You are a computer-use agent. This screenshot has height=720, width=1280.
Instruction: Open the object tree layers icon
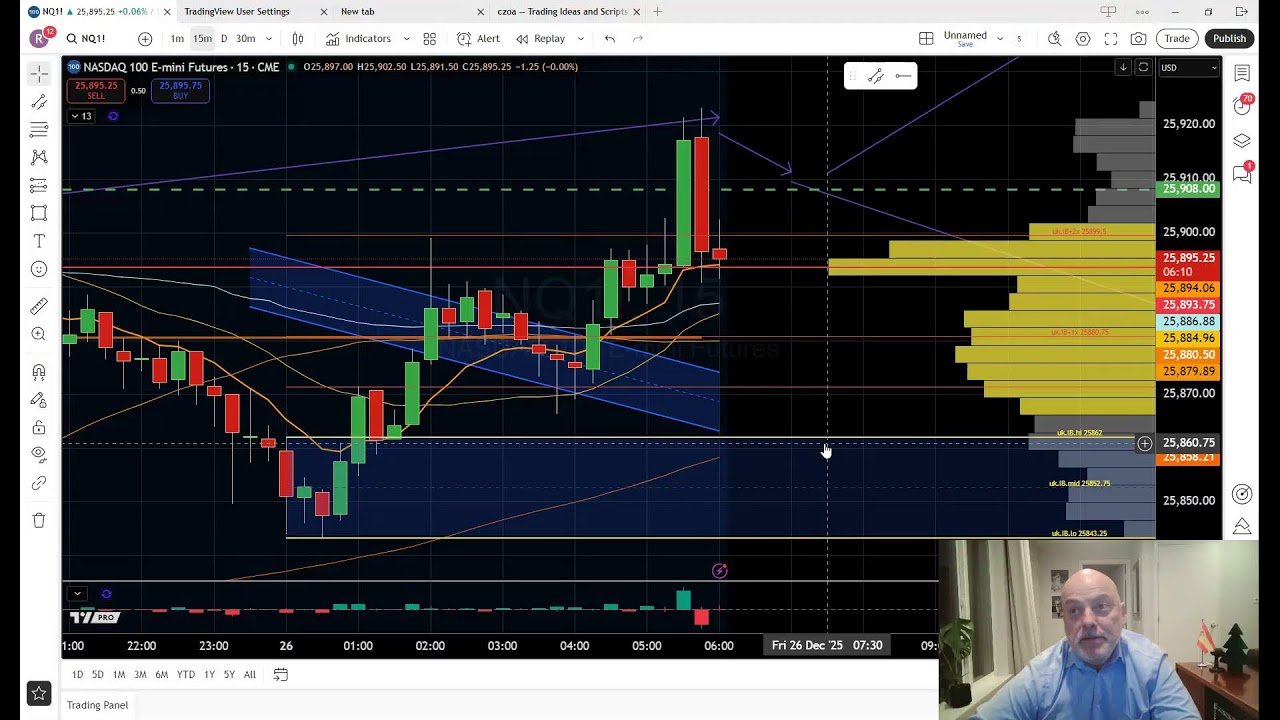1242,141
